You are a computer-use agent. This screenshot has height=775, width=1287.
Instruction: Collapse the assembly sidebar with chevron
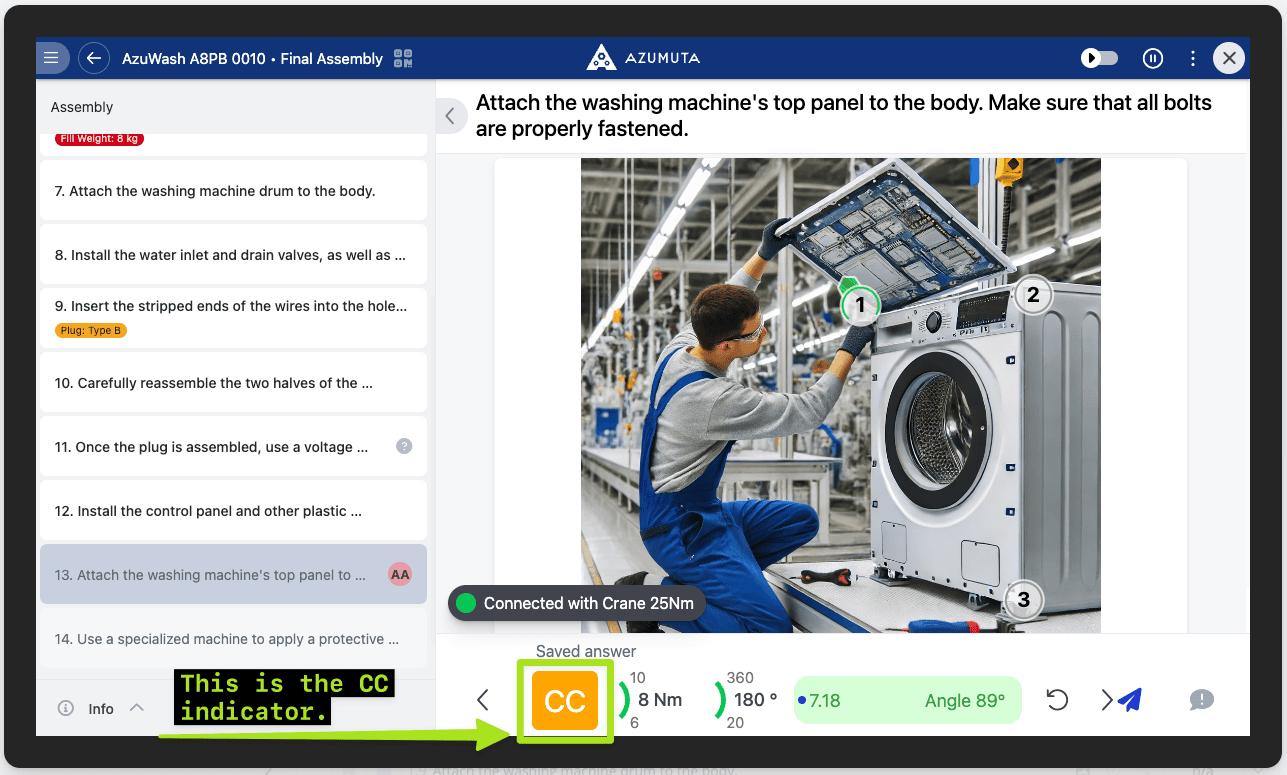tap(450, 116)
